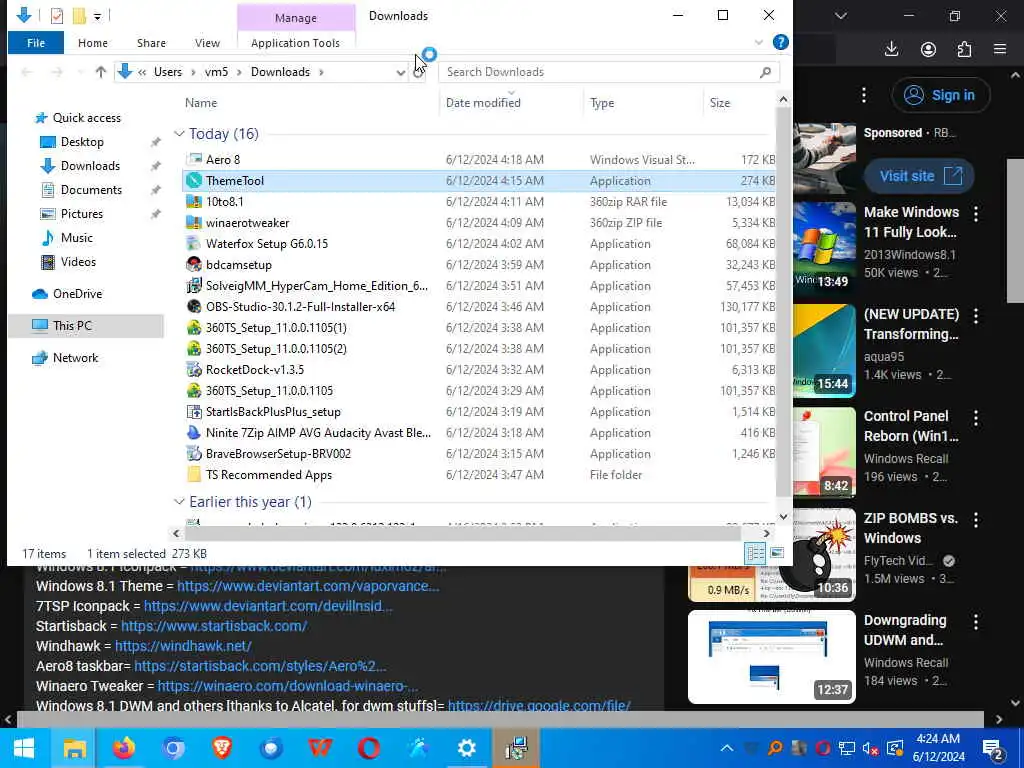Expand the ribbon with the chevron
This screenshot has height=768, width=1024.
click(x=758, y=42)
